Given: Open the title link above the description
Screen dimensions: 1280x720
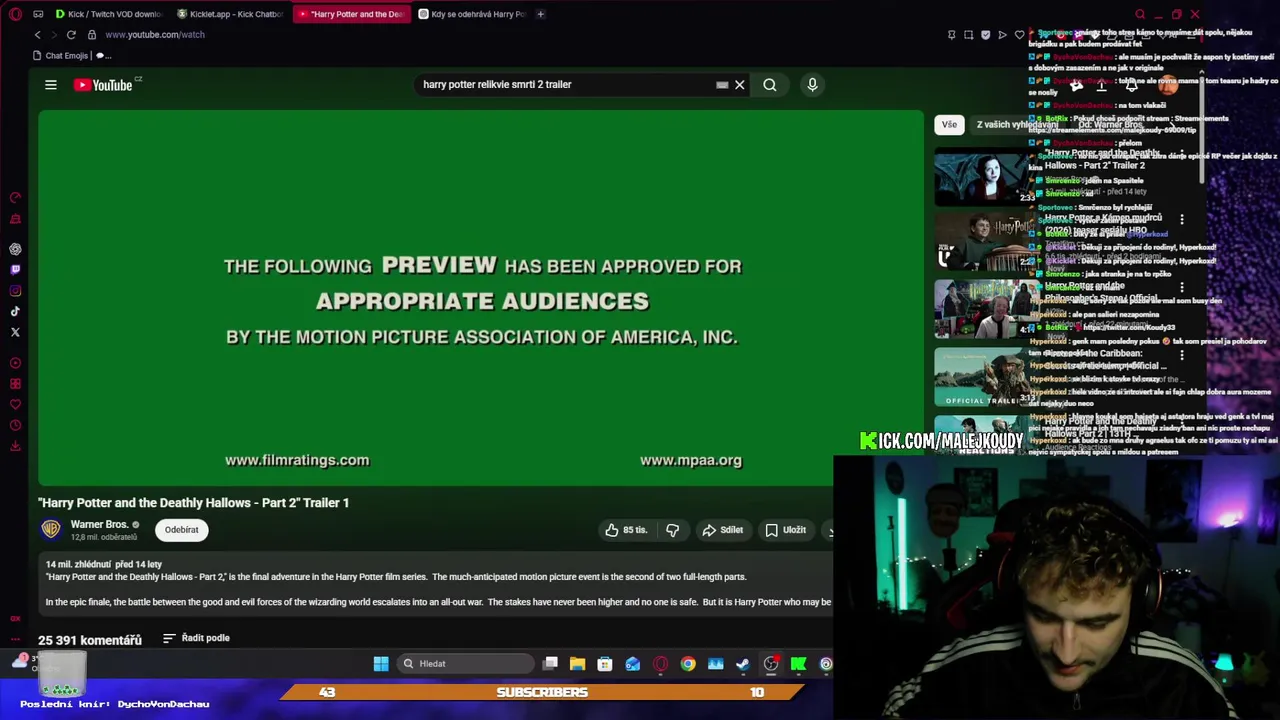Looking at the screenshot, I should [x=194, y=503].
